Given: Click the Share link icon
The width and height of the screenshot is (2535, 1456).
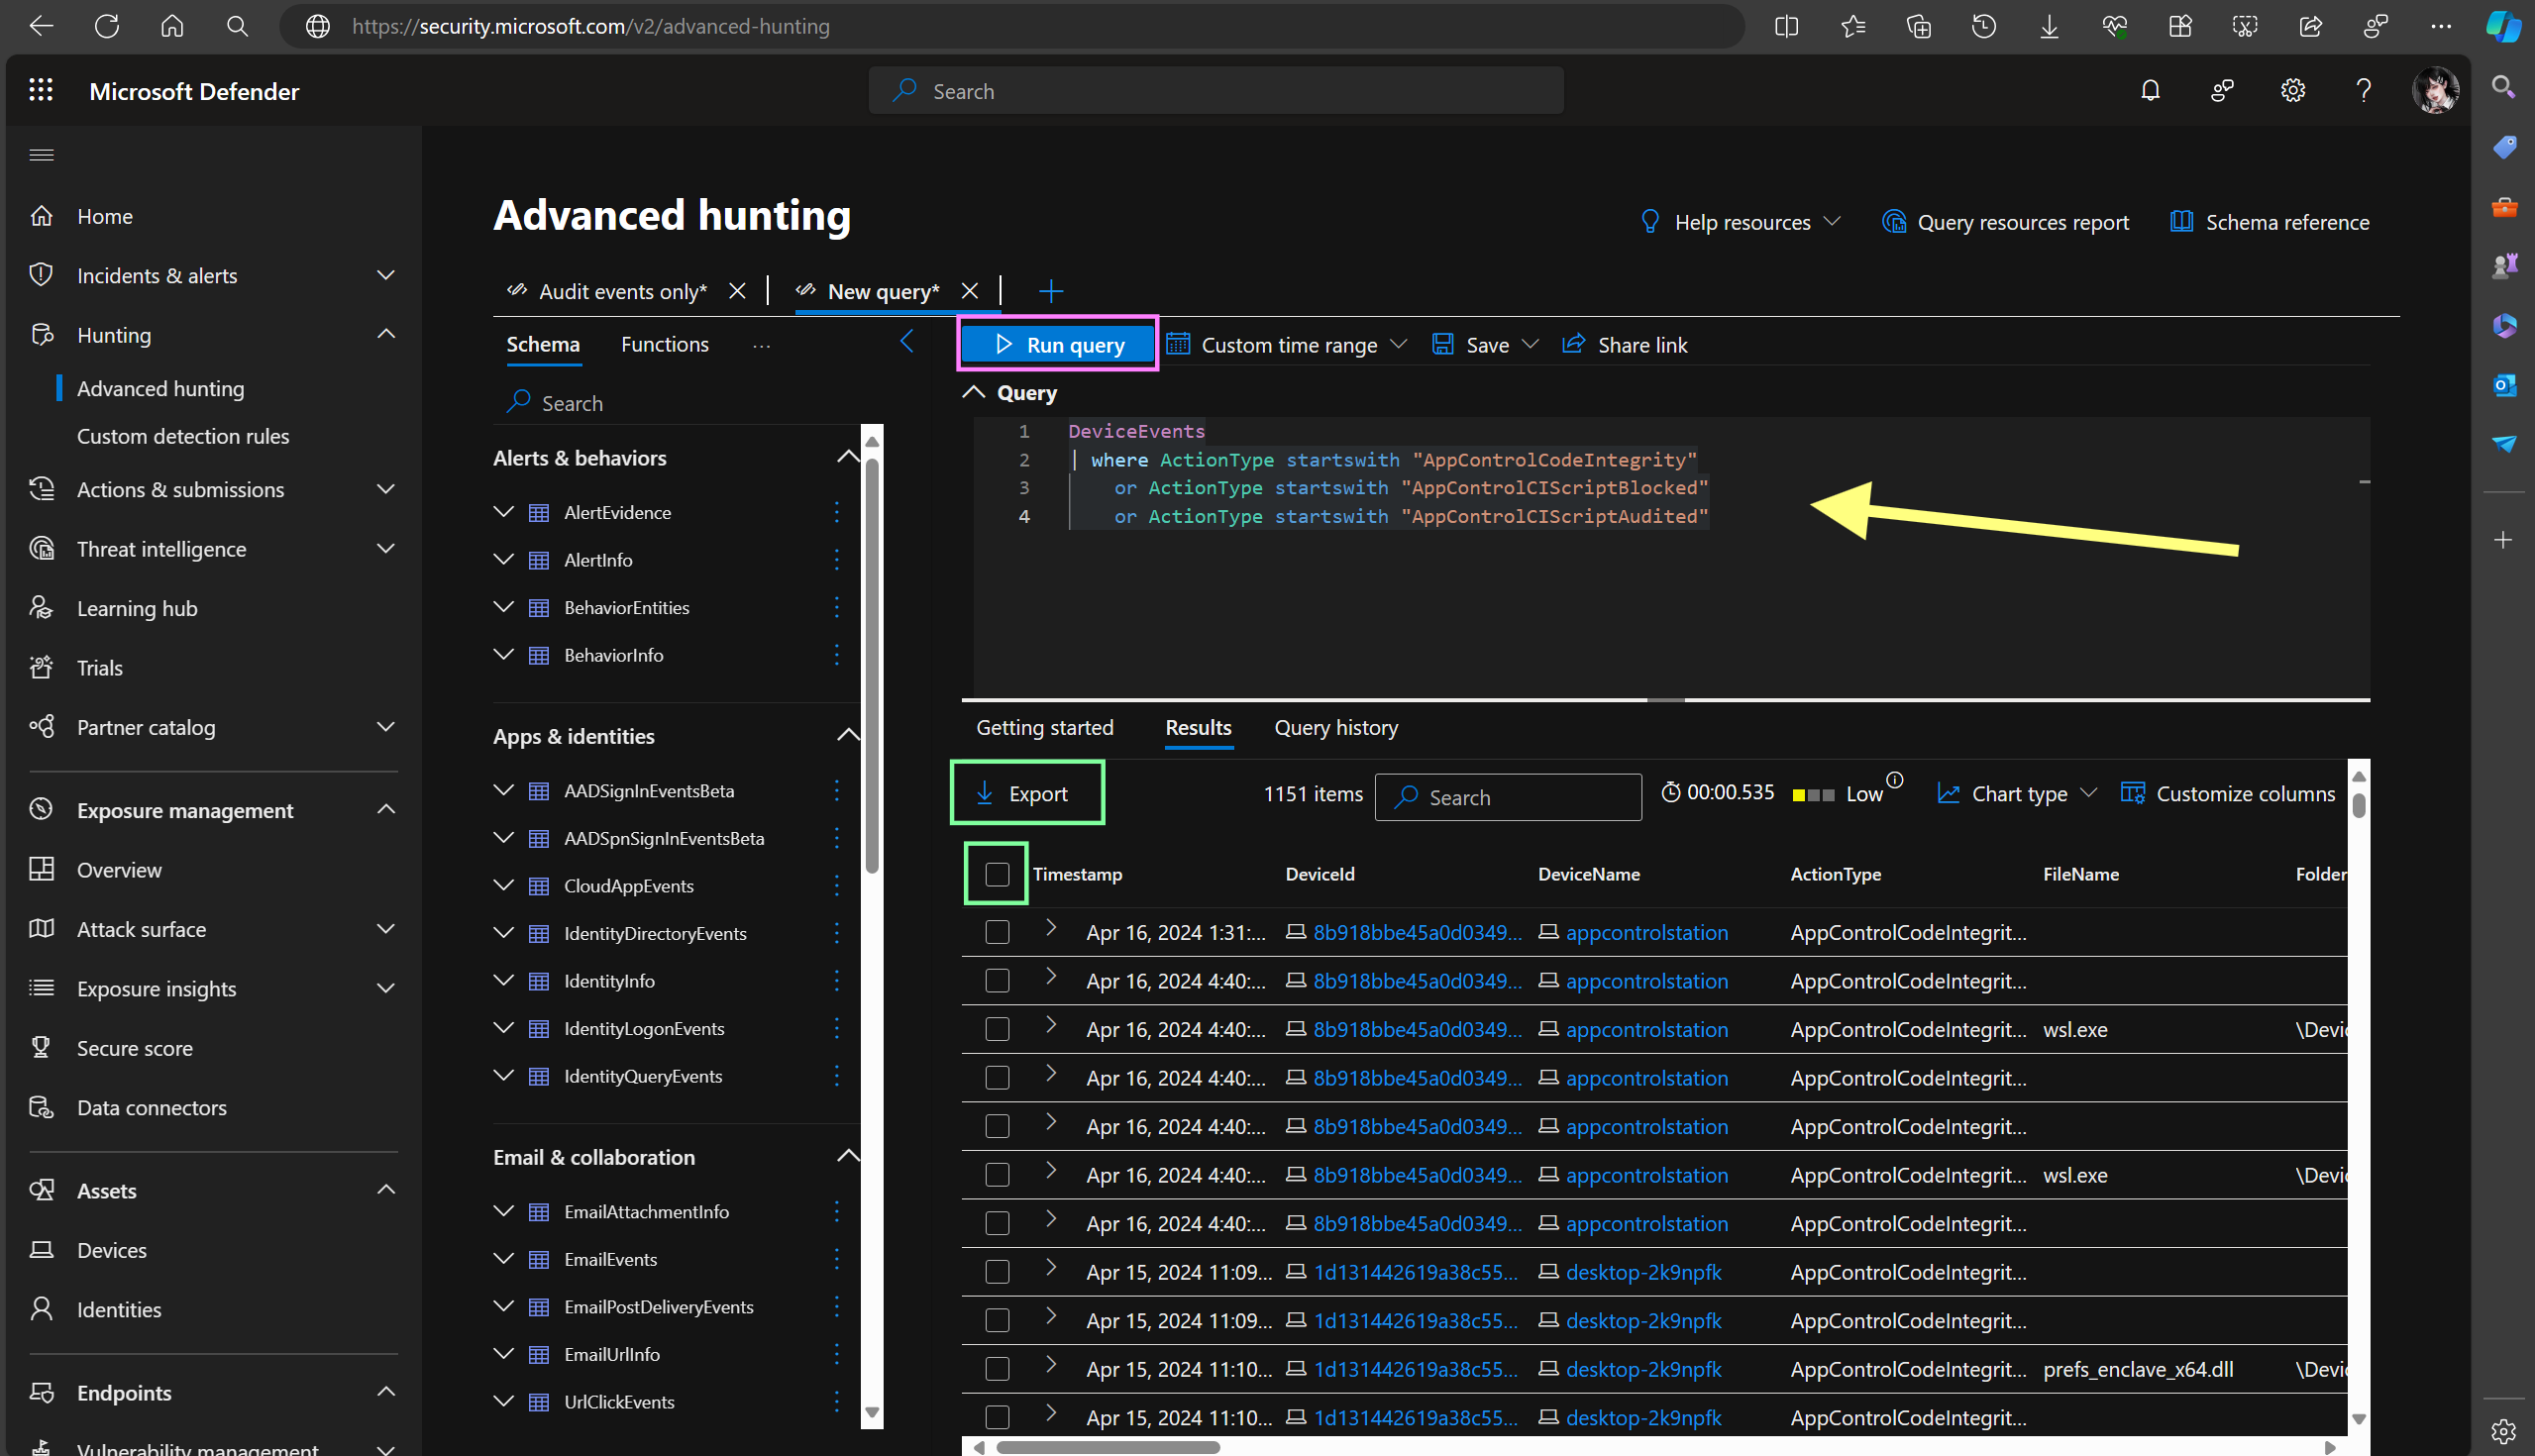Looking at the screenshot, I should (1573, 345).
